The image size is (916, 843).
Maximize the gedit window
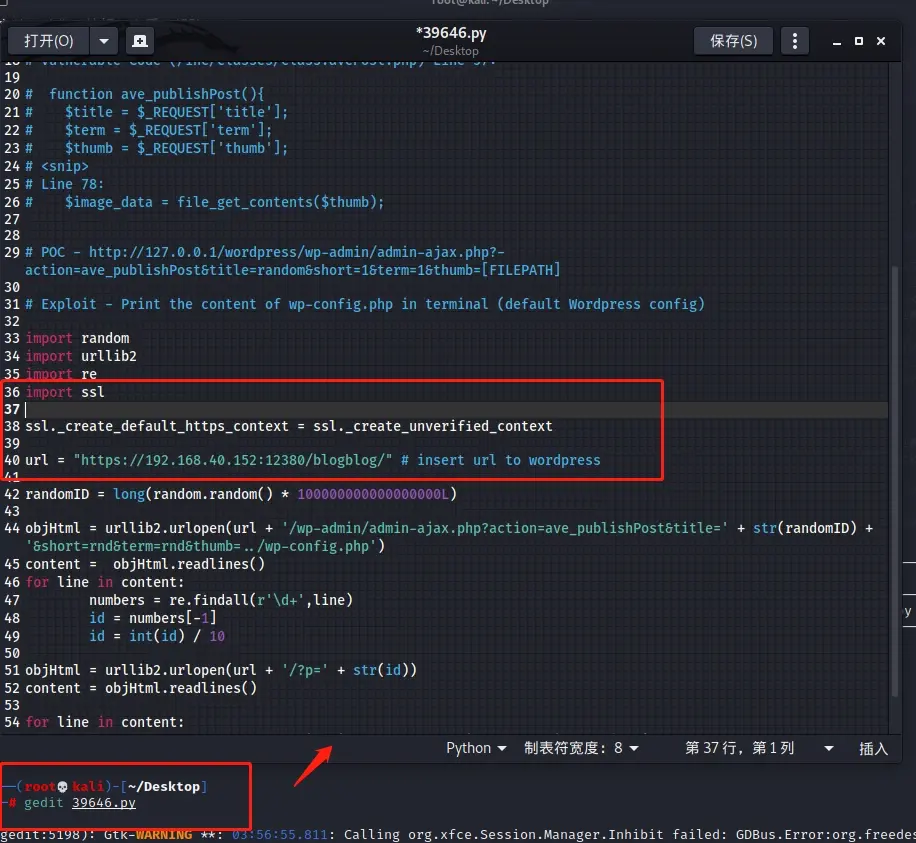(859, 41)
